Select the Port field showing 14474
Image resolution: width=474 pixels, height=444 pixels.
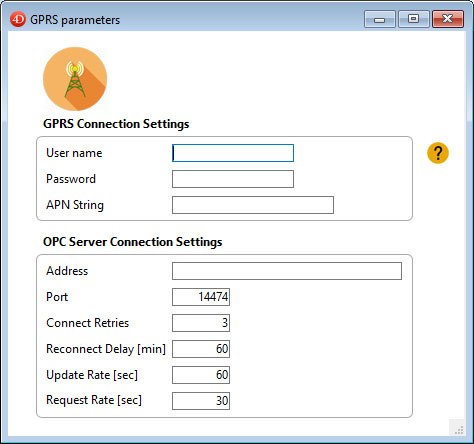[x=201, y=297]
